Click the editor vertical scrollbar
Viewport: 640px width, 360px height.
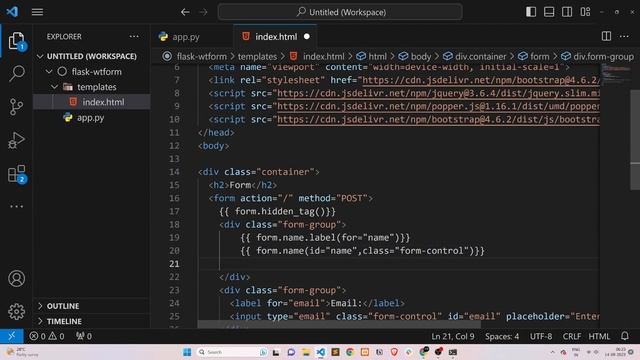635,140
